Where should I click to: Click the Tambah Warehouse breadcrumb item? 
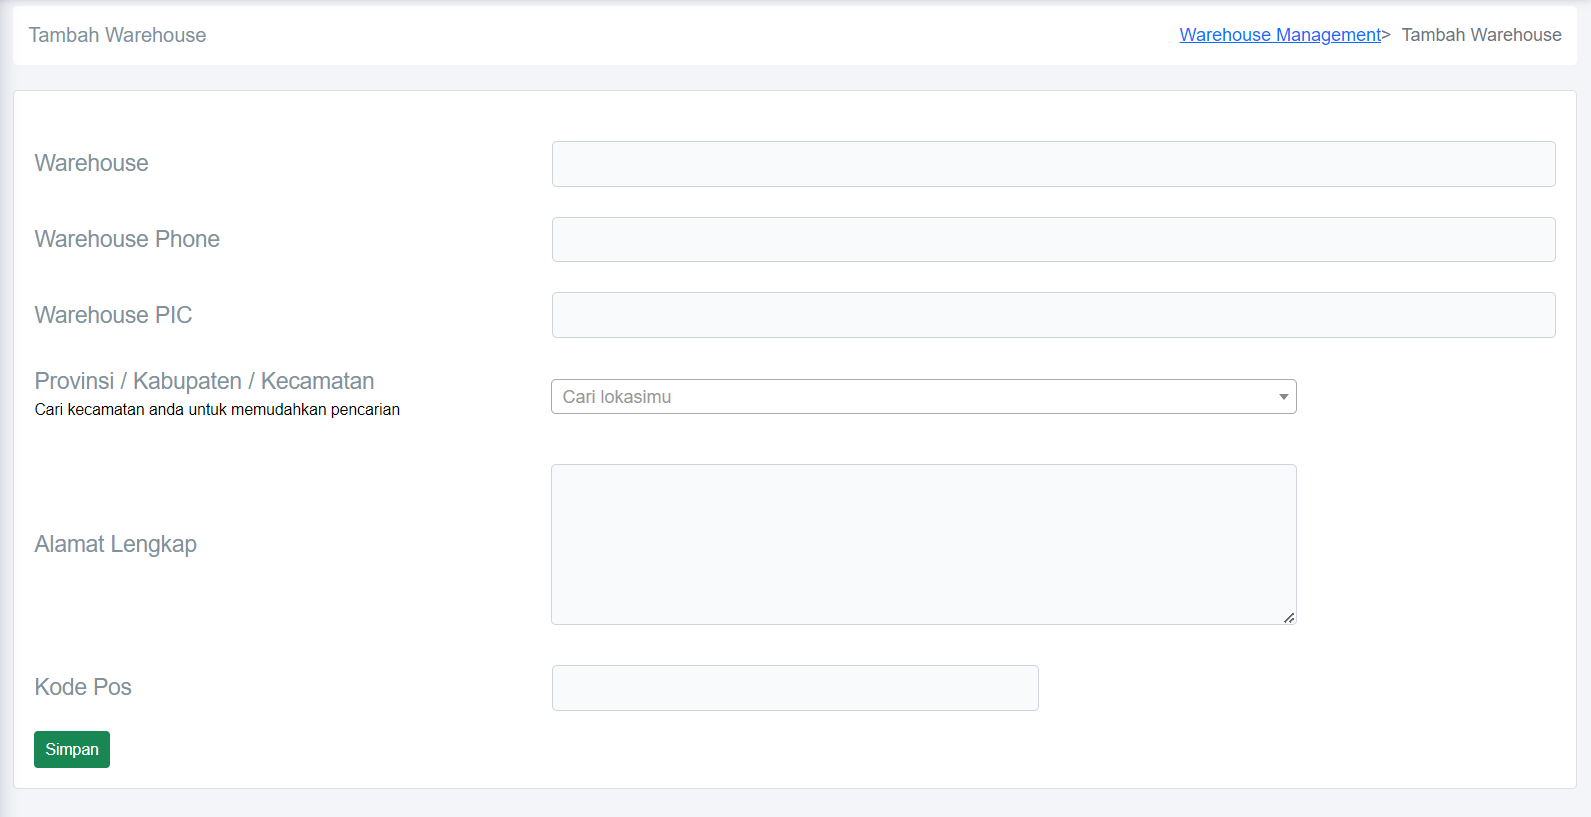(1481, 35)
